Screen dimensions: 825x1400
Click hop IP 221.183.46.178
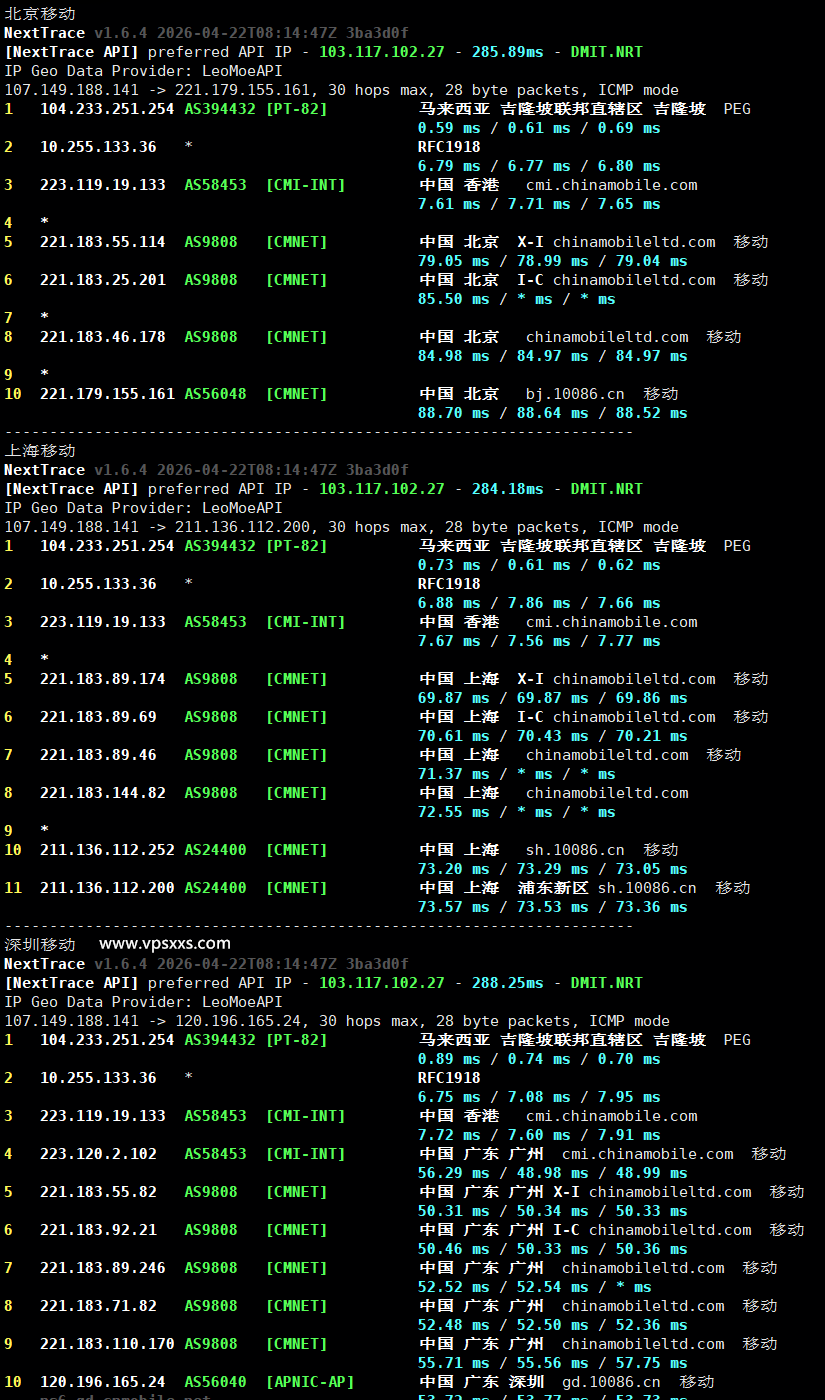pyautogui.click(x=103, y=337)
